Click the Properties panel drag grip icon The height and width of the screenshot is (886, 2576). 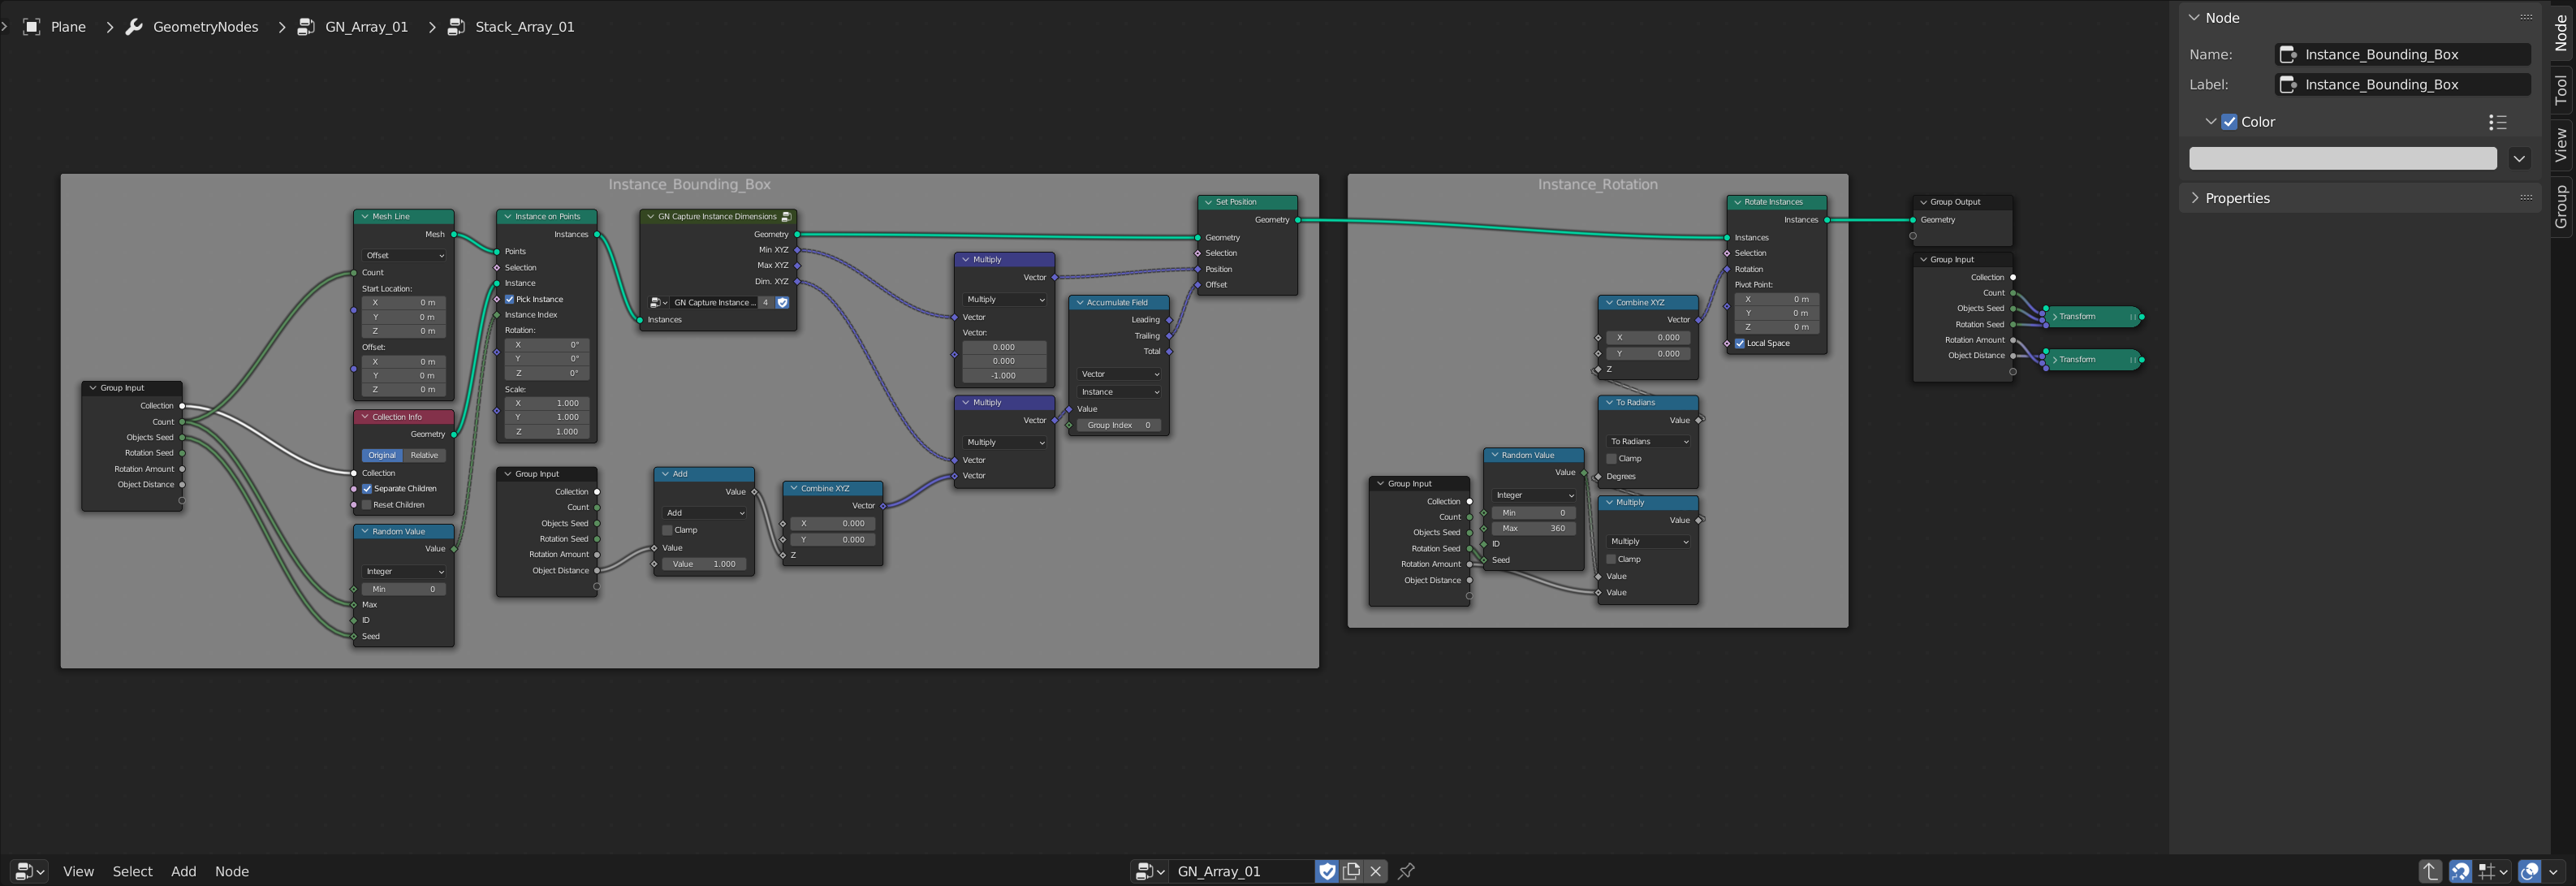pos(2525,198)
